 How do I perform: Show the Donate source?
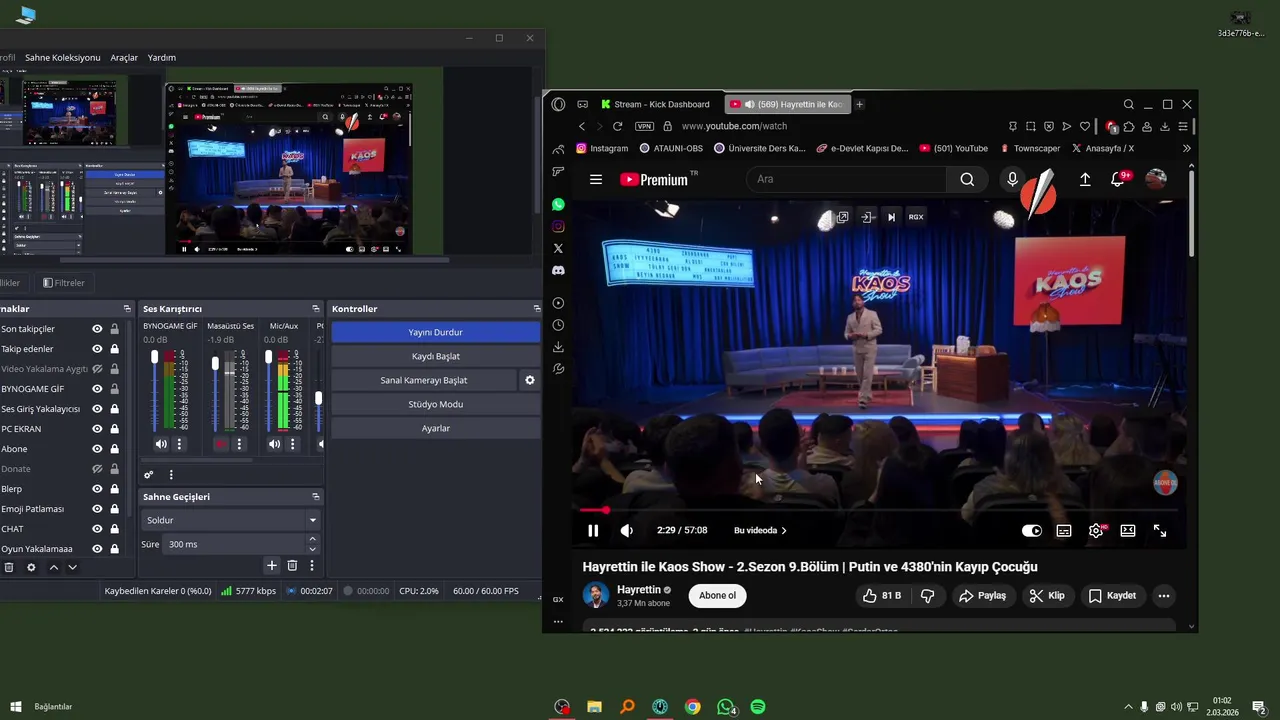click(97, 469)
